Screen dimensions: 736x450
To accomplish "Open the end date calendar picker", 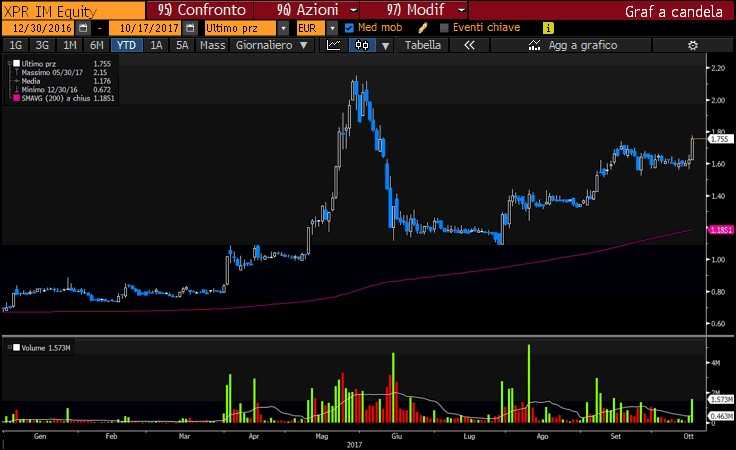I will [x=190, y=28].
